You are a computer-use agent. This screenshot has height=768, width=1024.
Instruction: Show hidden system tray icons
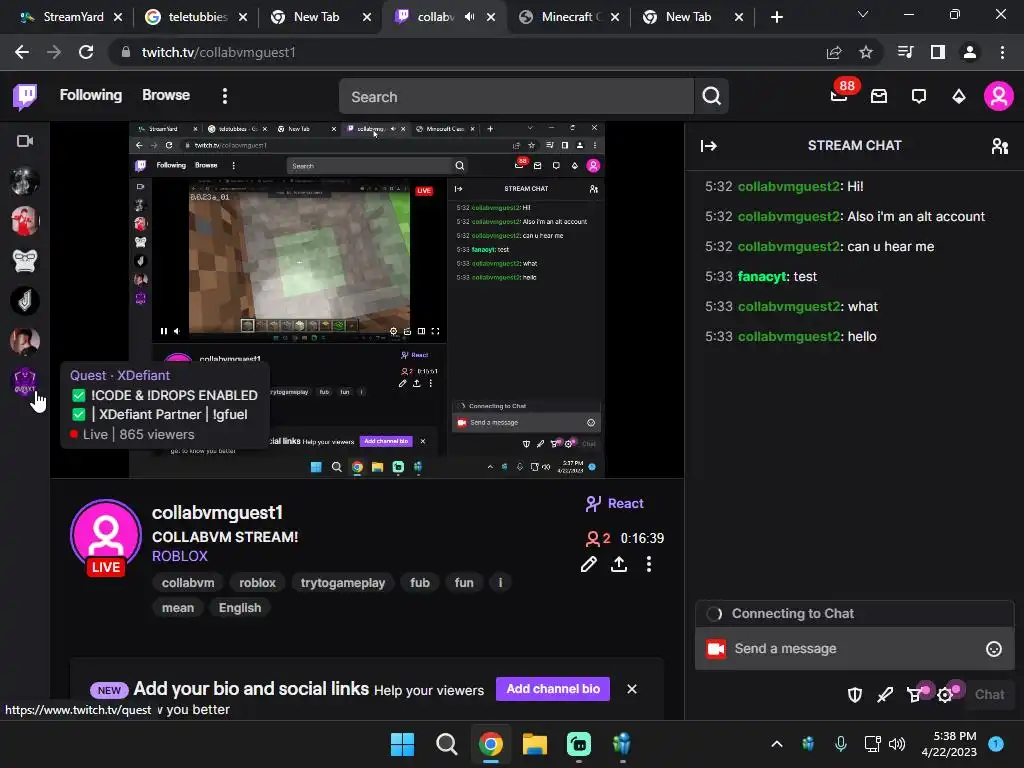click(776, 744)
